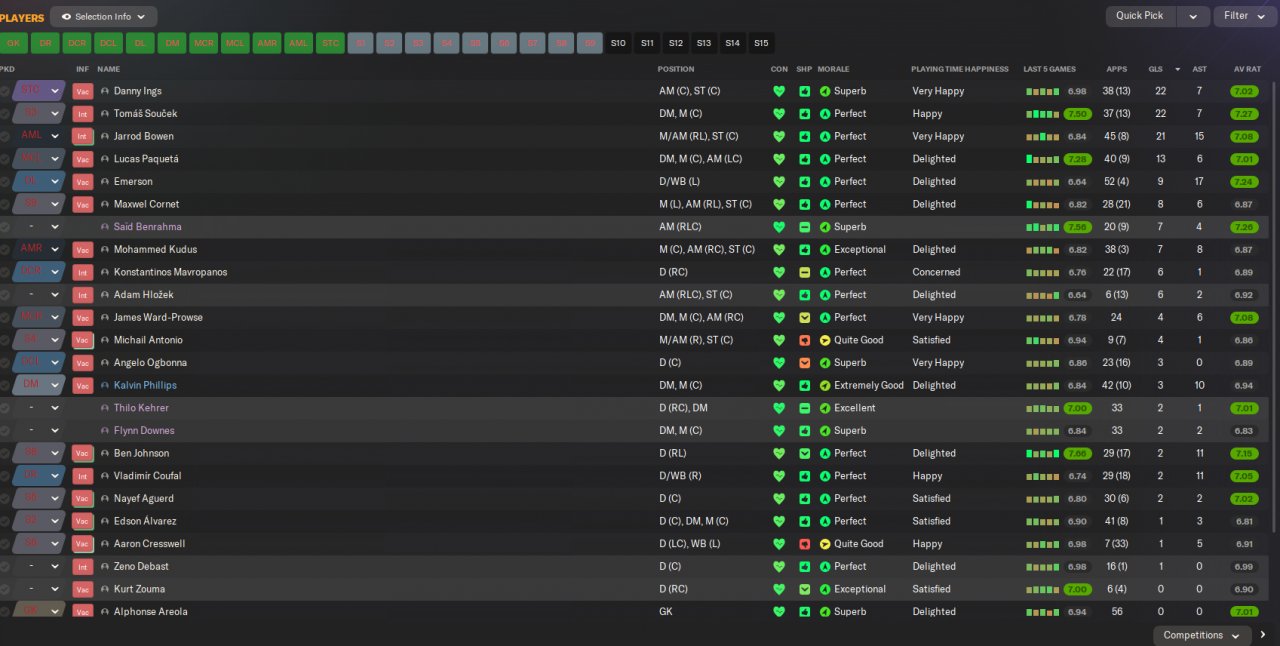
Task: Open the dropdown arrow next to Quick Pick
Action: pos(1192,16)
